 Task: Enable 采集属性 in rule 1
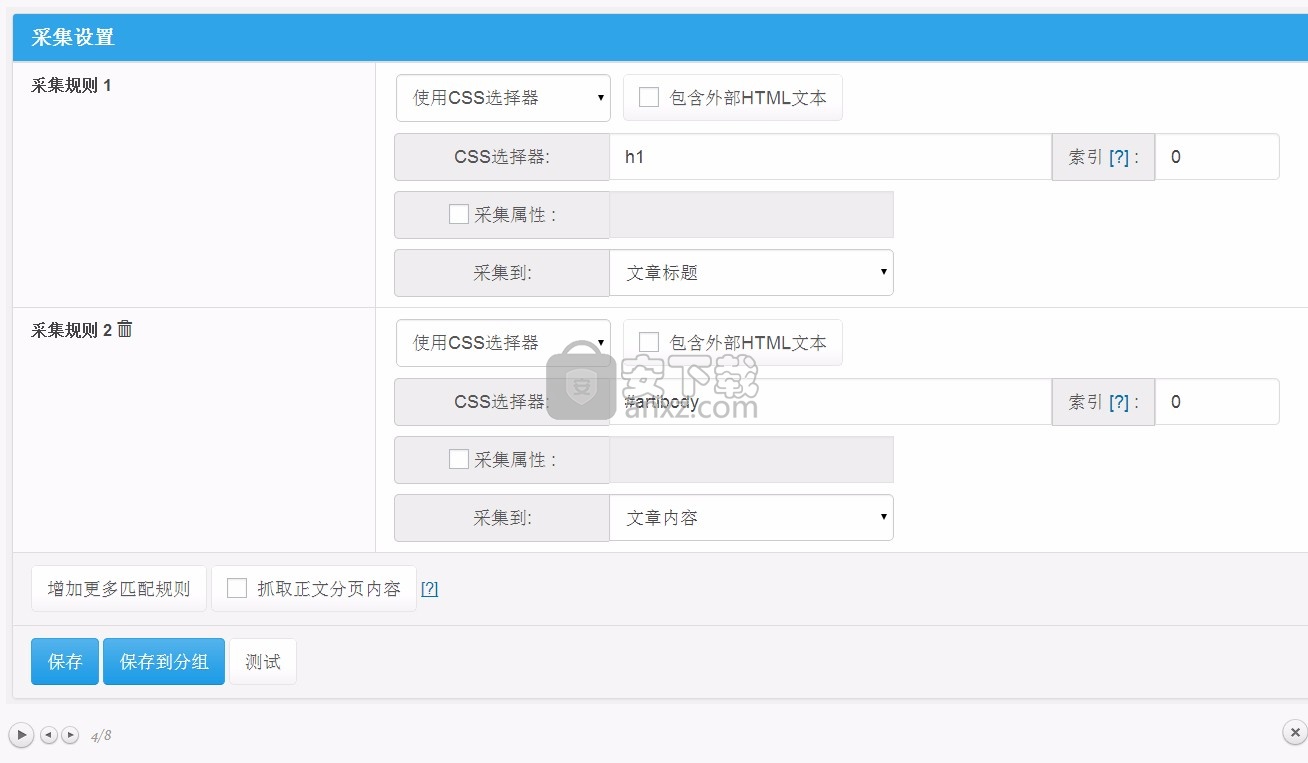[459, 214]
